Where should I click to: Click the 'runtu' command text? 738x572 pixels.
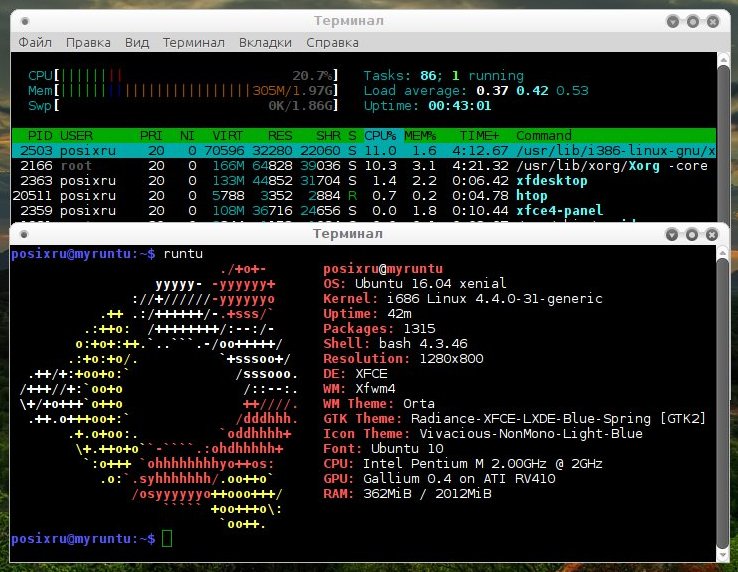pos(183,254)
